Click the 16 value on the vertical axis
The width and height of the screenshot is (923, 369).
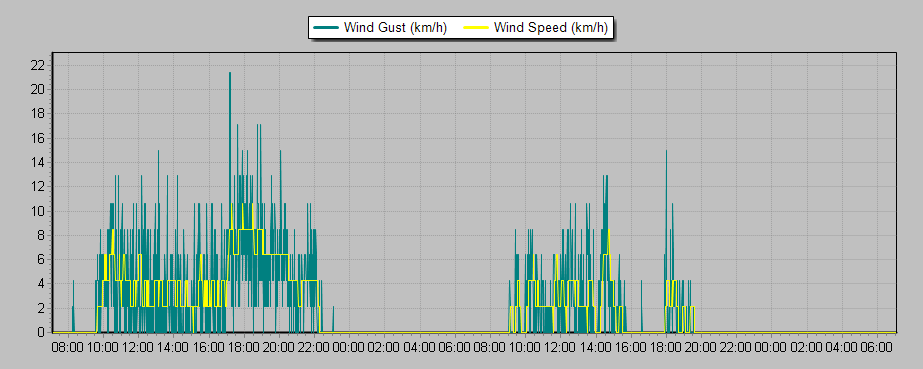(38, 138)
